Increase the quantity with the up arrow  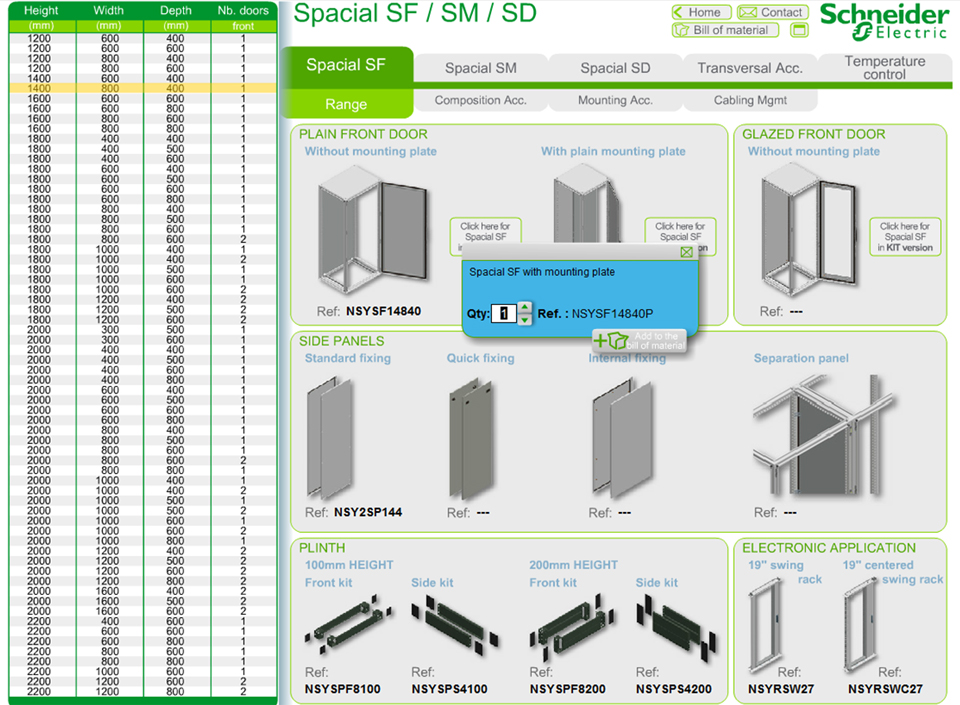[x=525, y=307]
